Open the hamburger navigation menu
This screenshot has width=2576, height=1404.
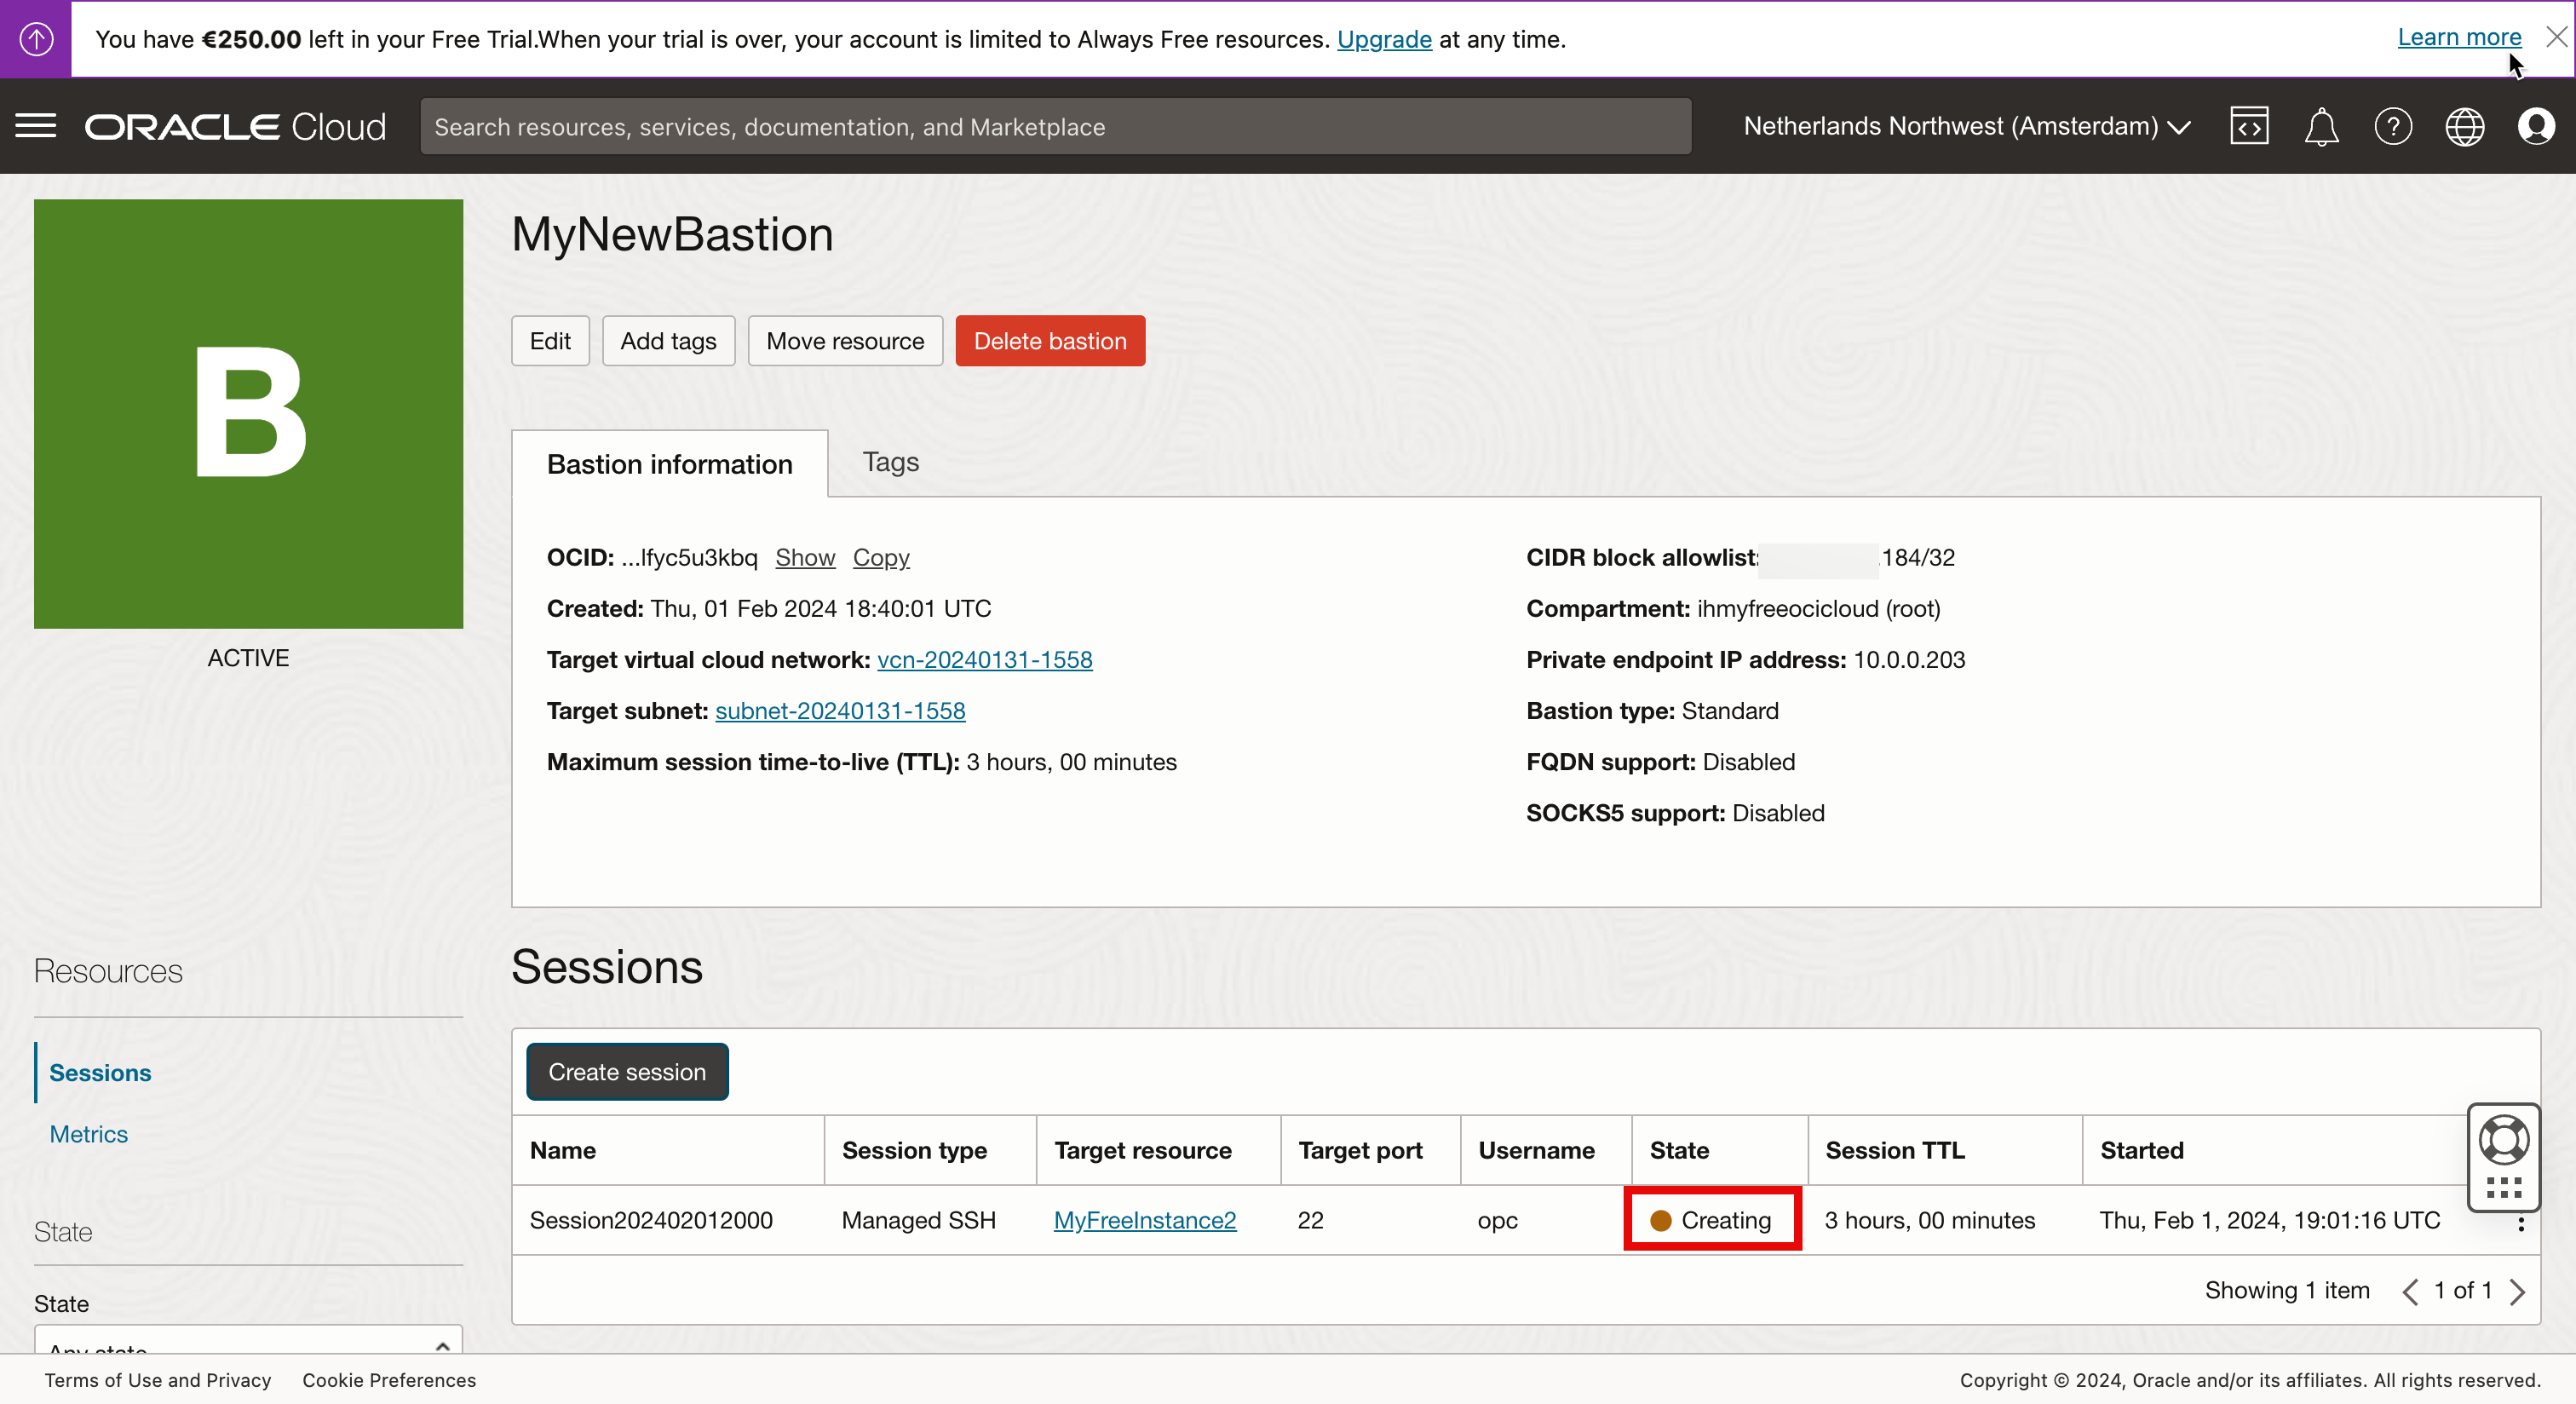36,126
